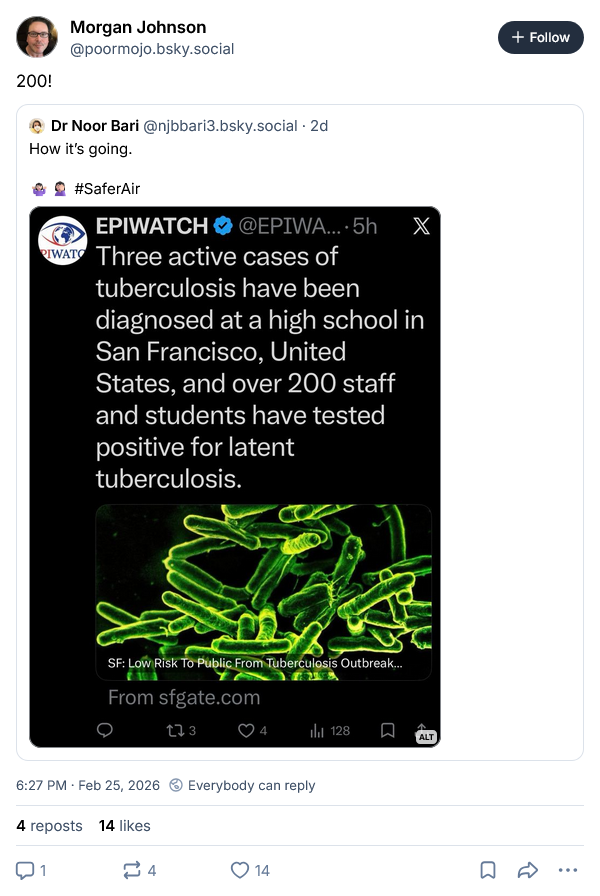This screenshot has height=896, width=600.
Task: View the 4 reposts list
Action: tap(50, 825)
